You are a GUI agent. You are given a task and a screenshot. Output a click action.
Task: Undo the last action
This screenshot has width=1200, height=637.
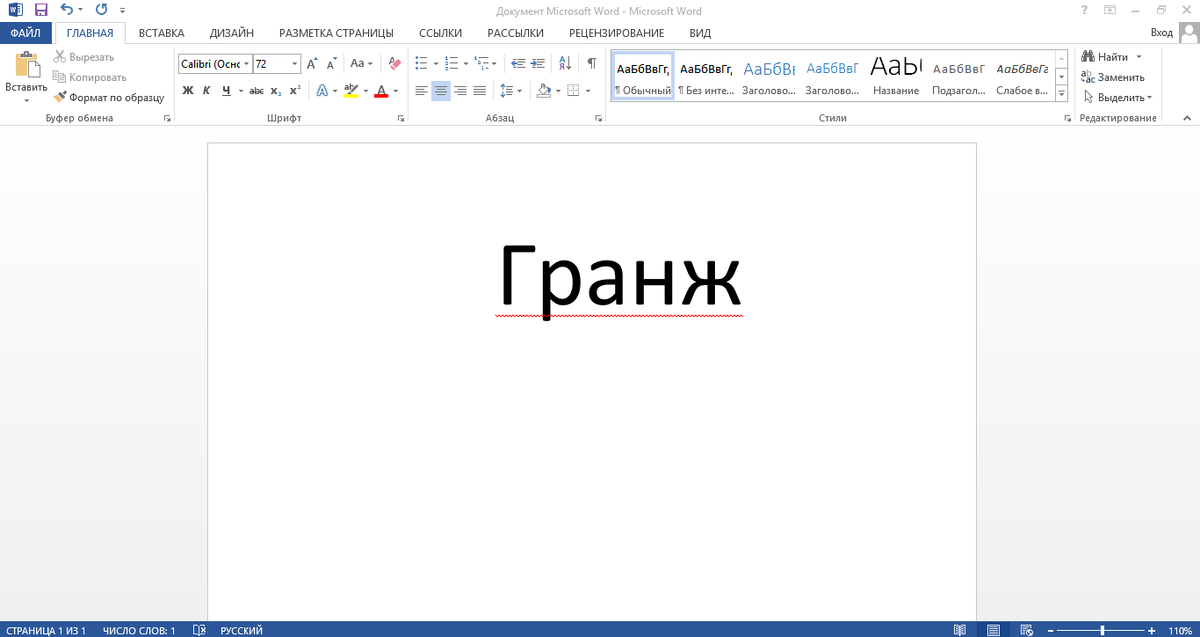tap(66, 10)
